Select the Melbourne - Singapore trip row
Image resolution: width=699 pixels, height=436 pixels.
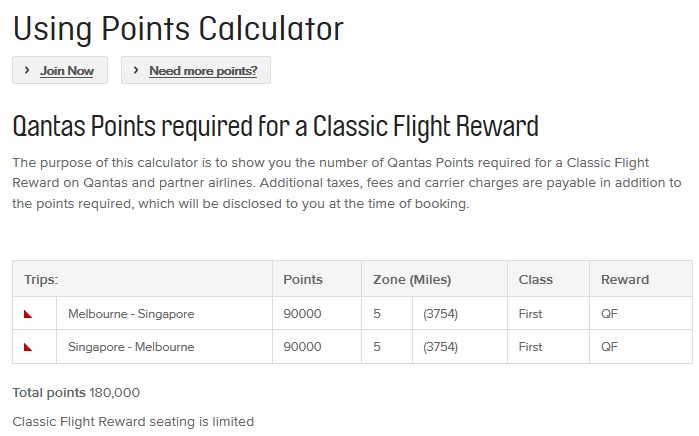coord(131,314)
